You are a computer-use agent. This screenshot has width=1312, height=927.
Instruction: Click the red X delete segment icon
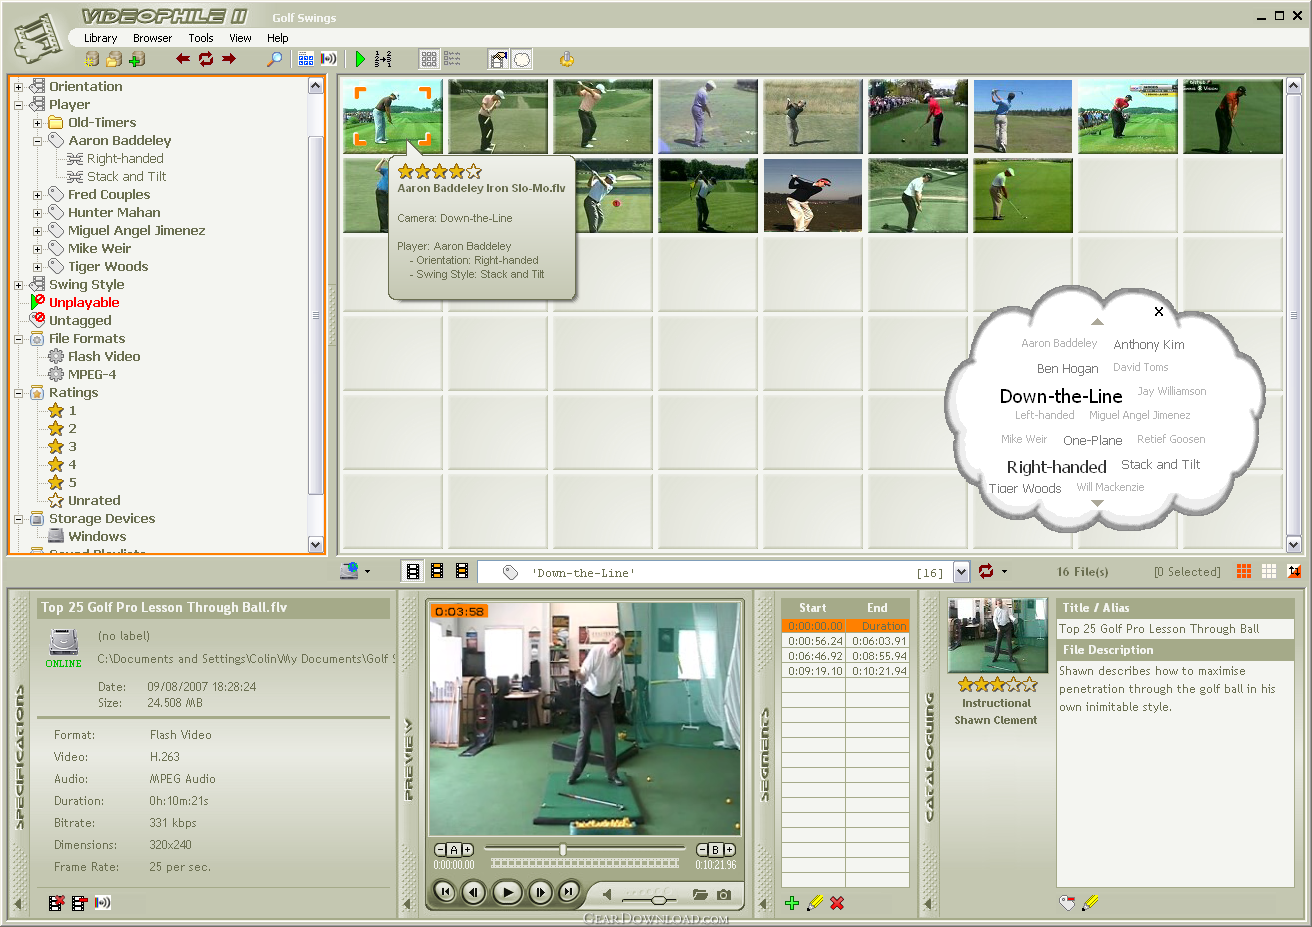click(837, 903)
